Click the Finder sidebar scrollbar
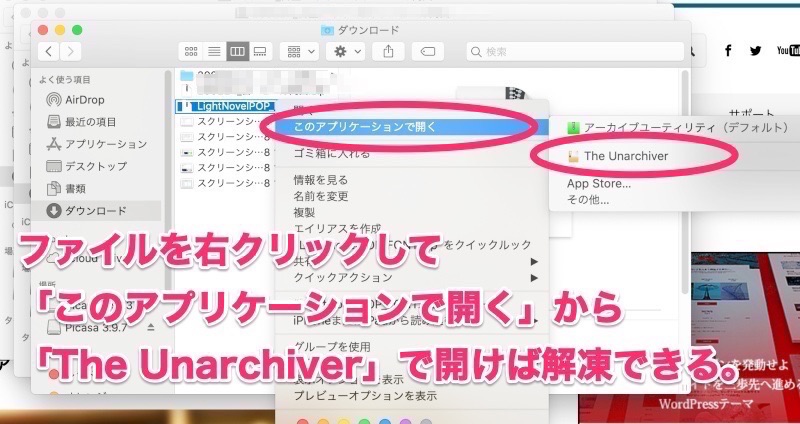The width and height of the screenshot is (800, 424). click(168, 179)
